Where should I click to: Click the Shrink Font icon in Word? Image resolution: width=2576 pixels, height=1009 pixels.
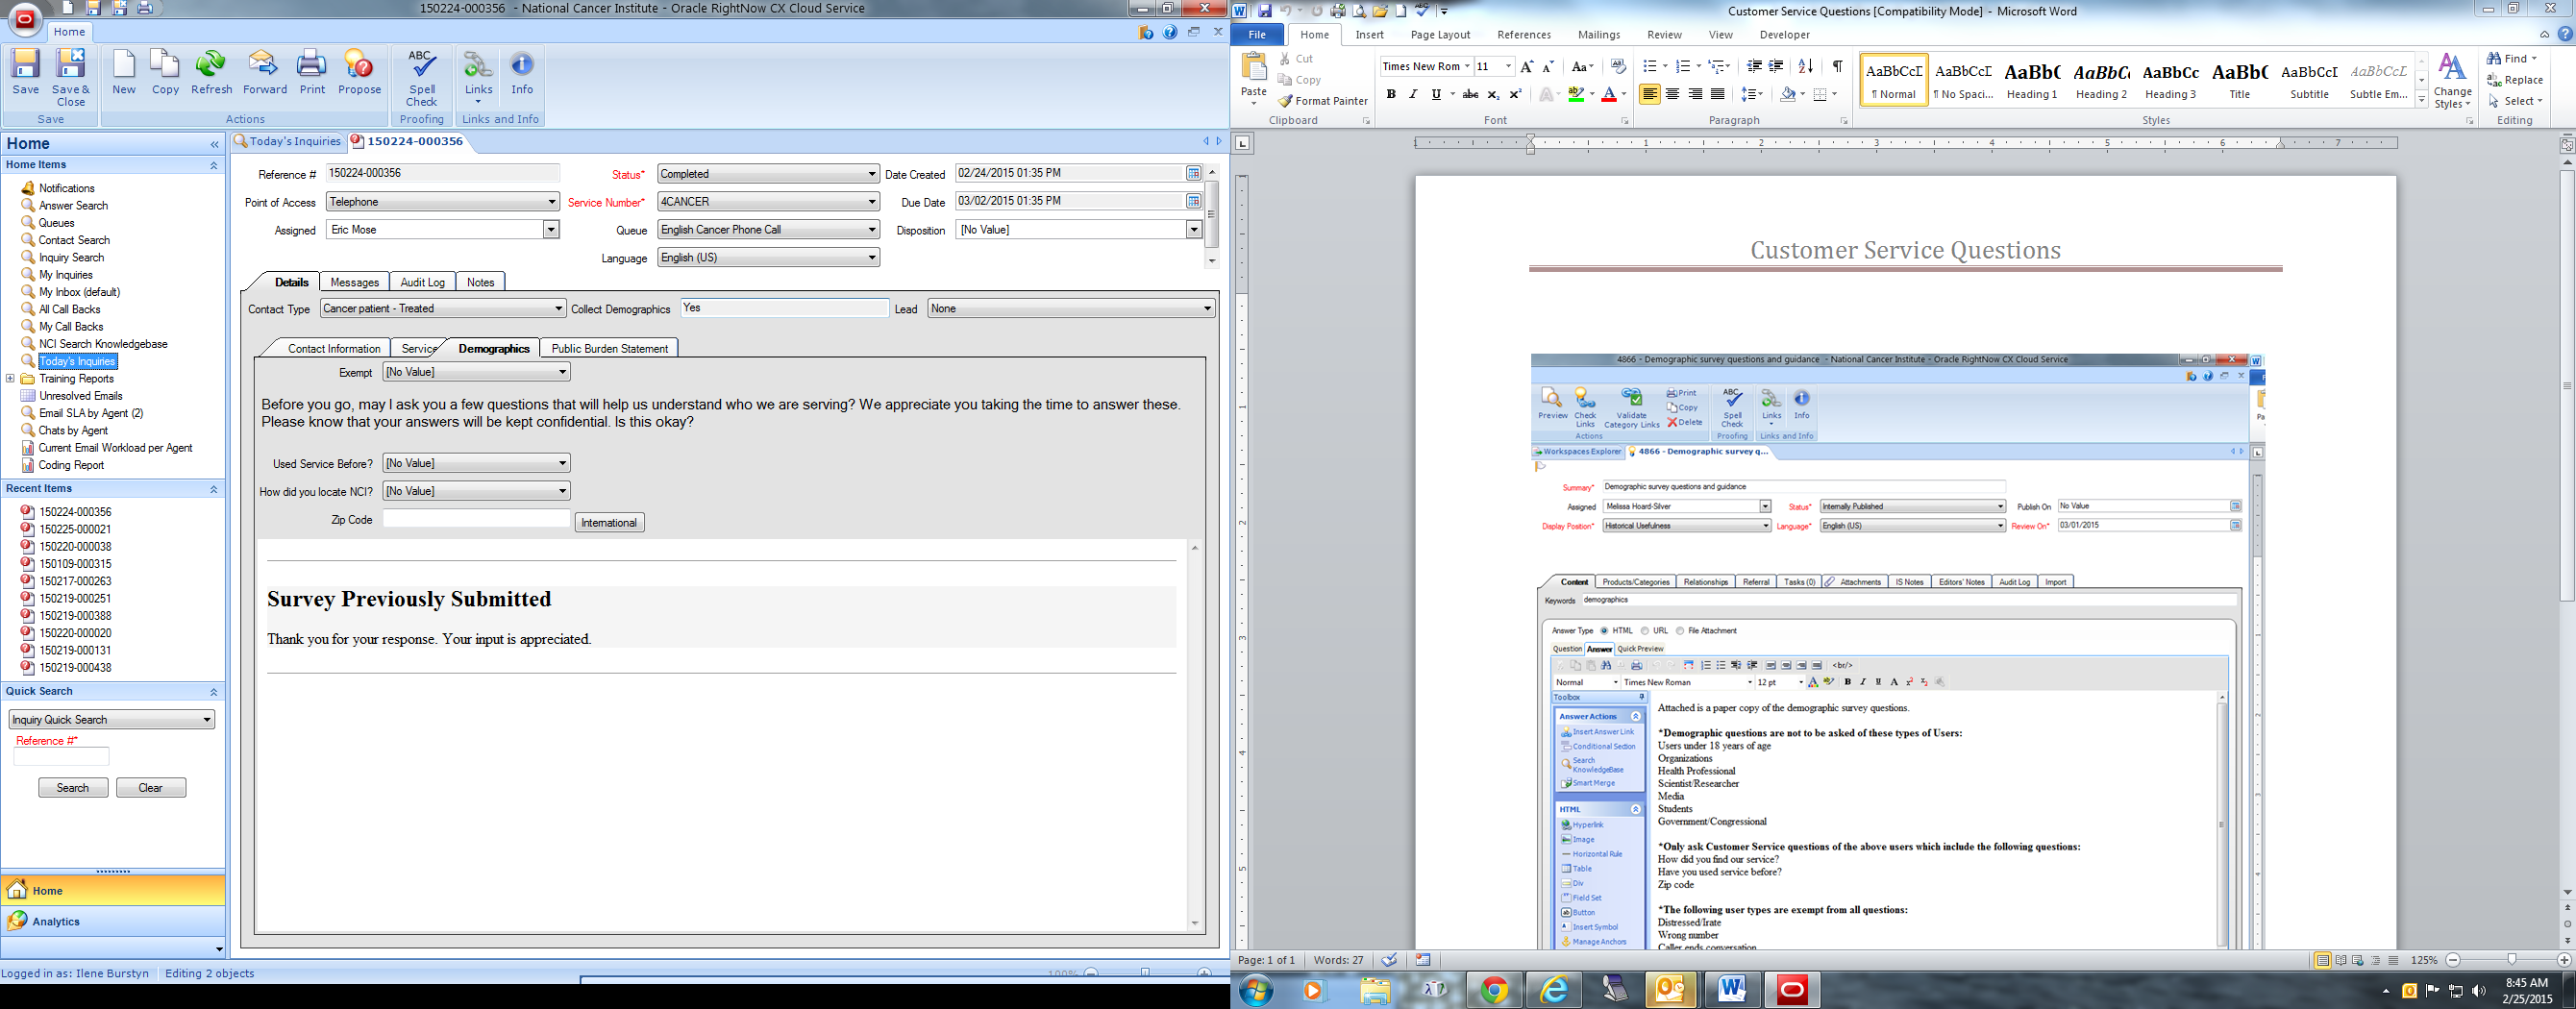[x=1548, y=67]
